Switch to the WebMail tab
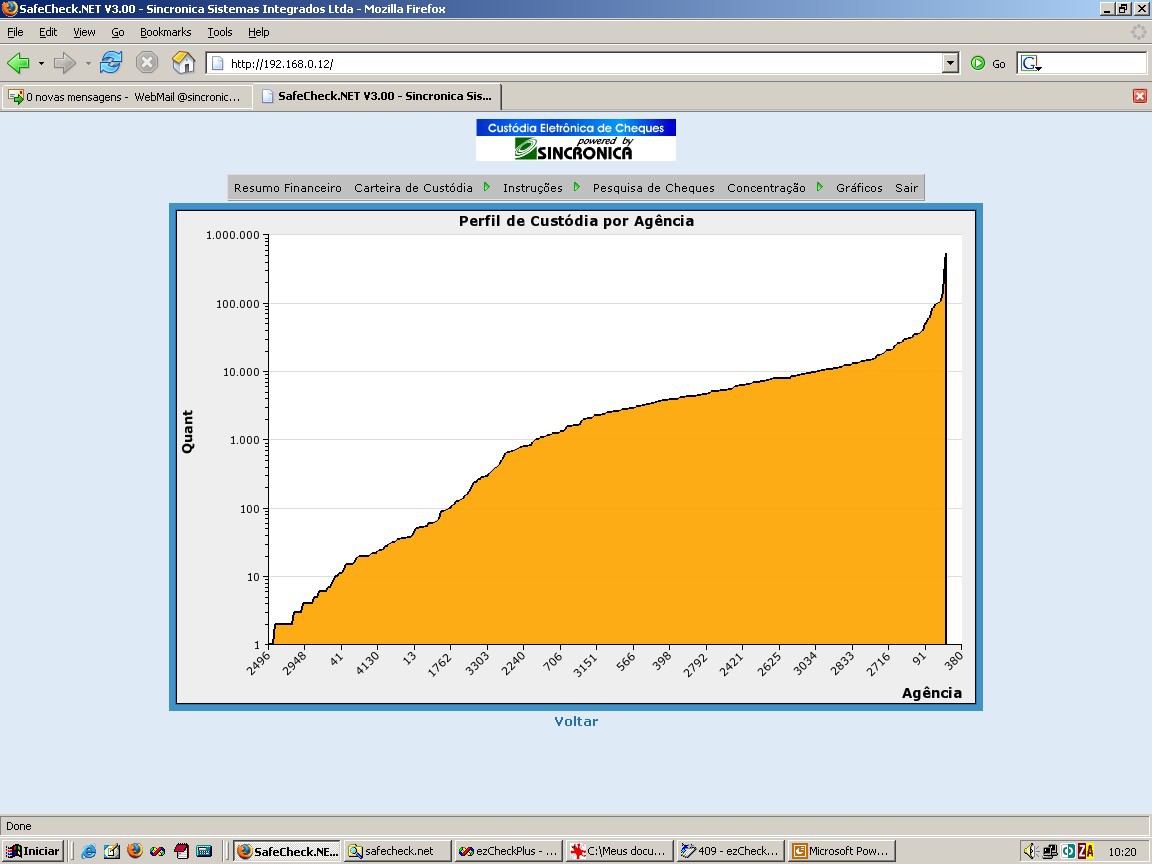Screen dimensions: 1152x864 point(126,96)
